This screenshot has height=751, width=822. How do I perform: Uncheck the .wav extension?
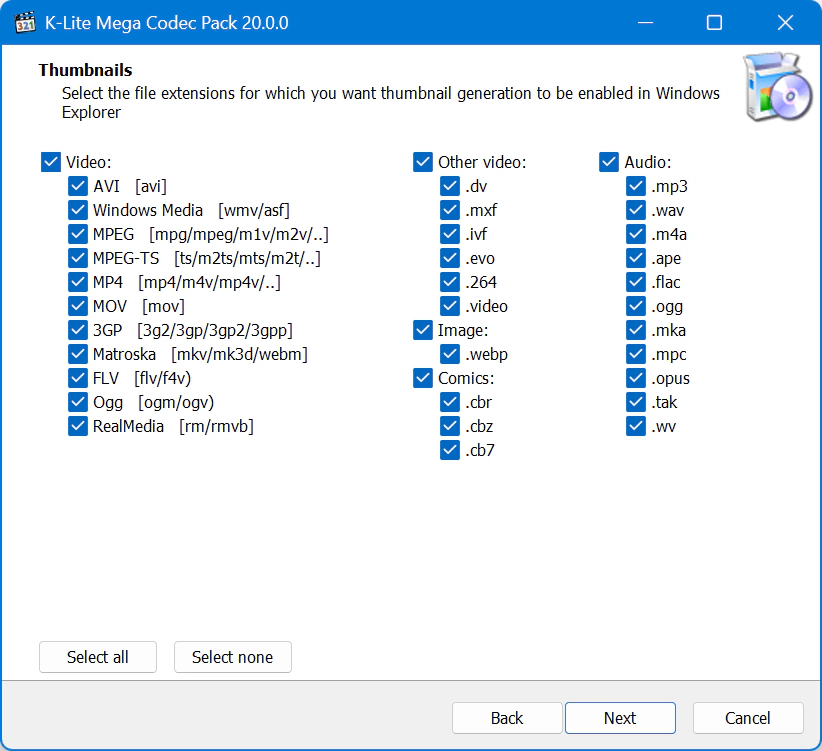click(636, 210)
